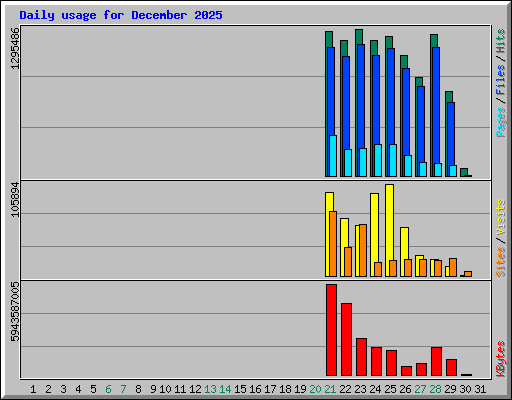Click green weekend day label 6
This screenshot has width=512, height=400.
point(108,389)
